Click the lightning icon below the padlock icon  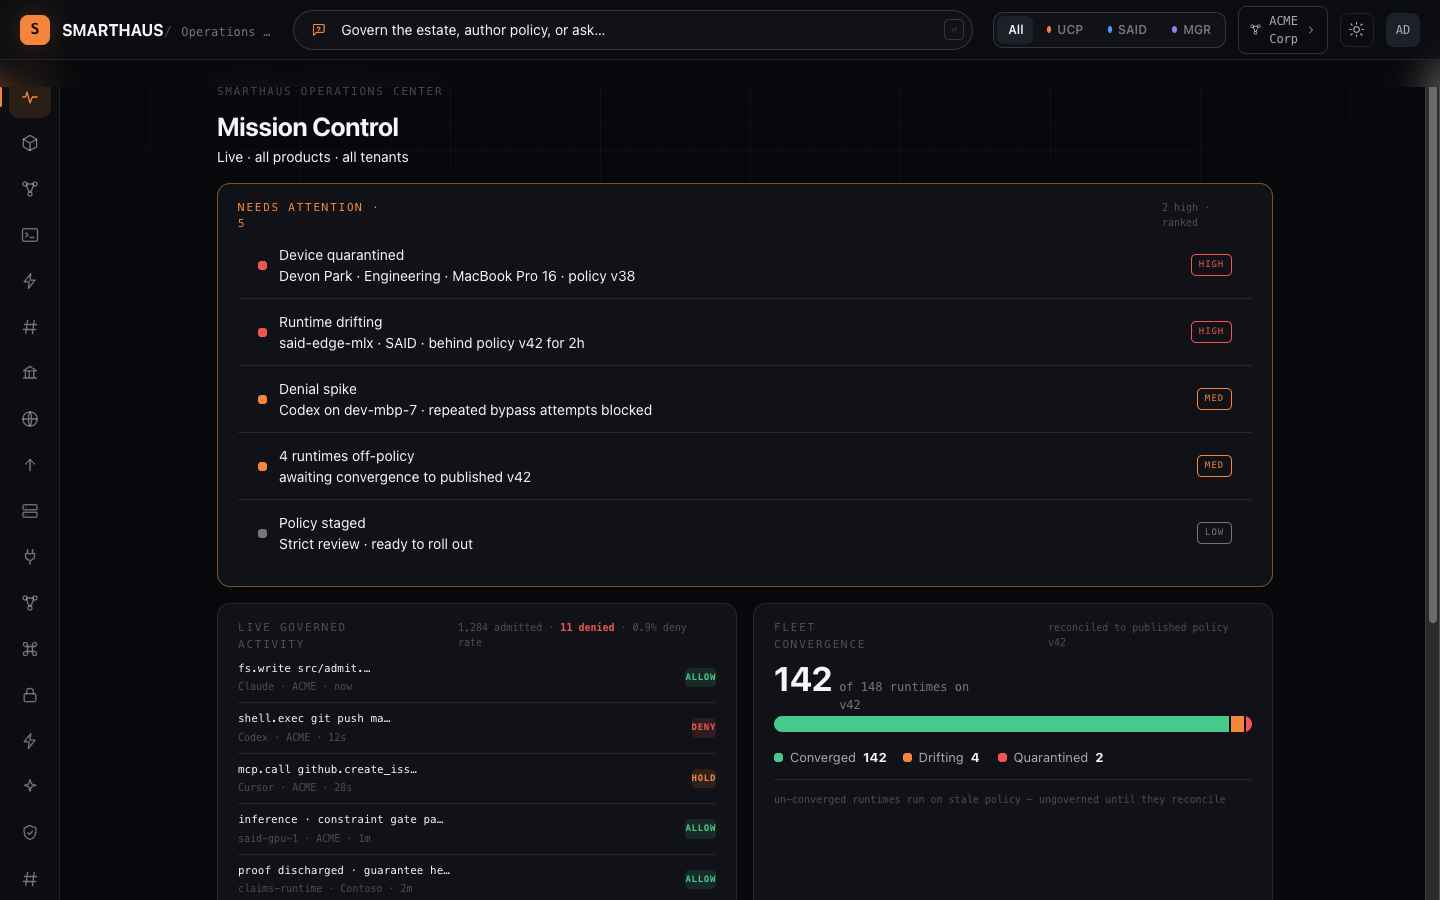pos(30,741)
